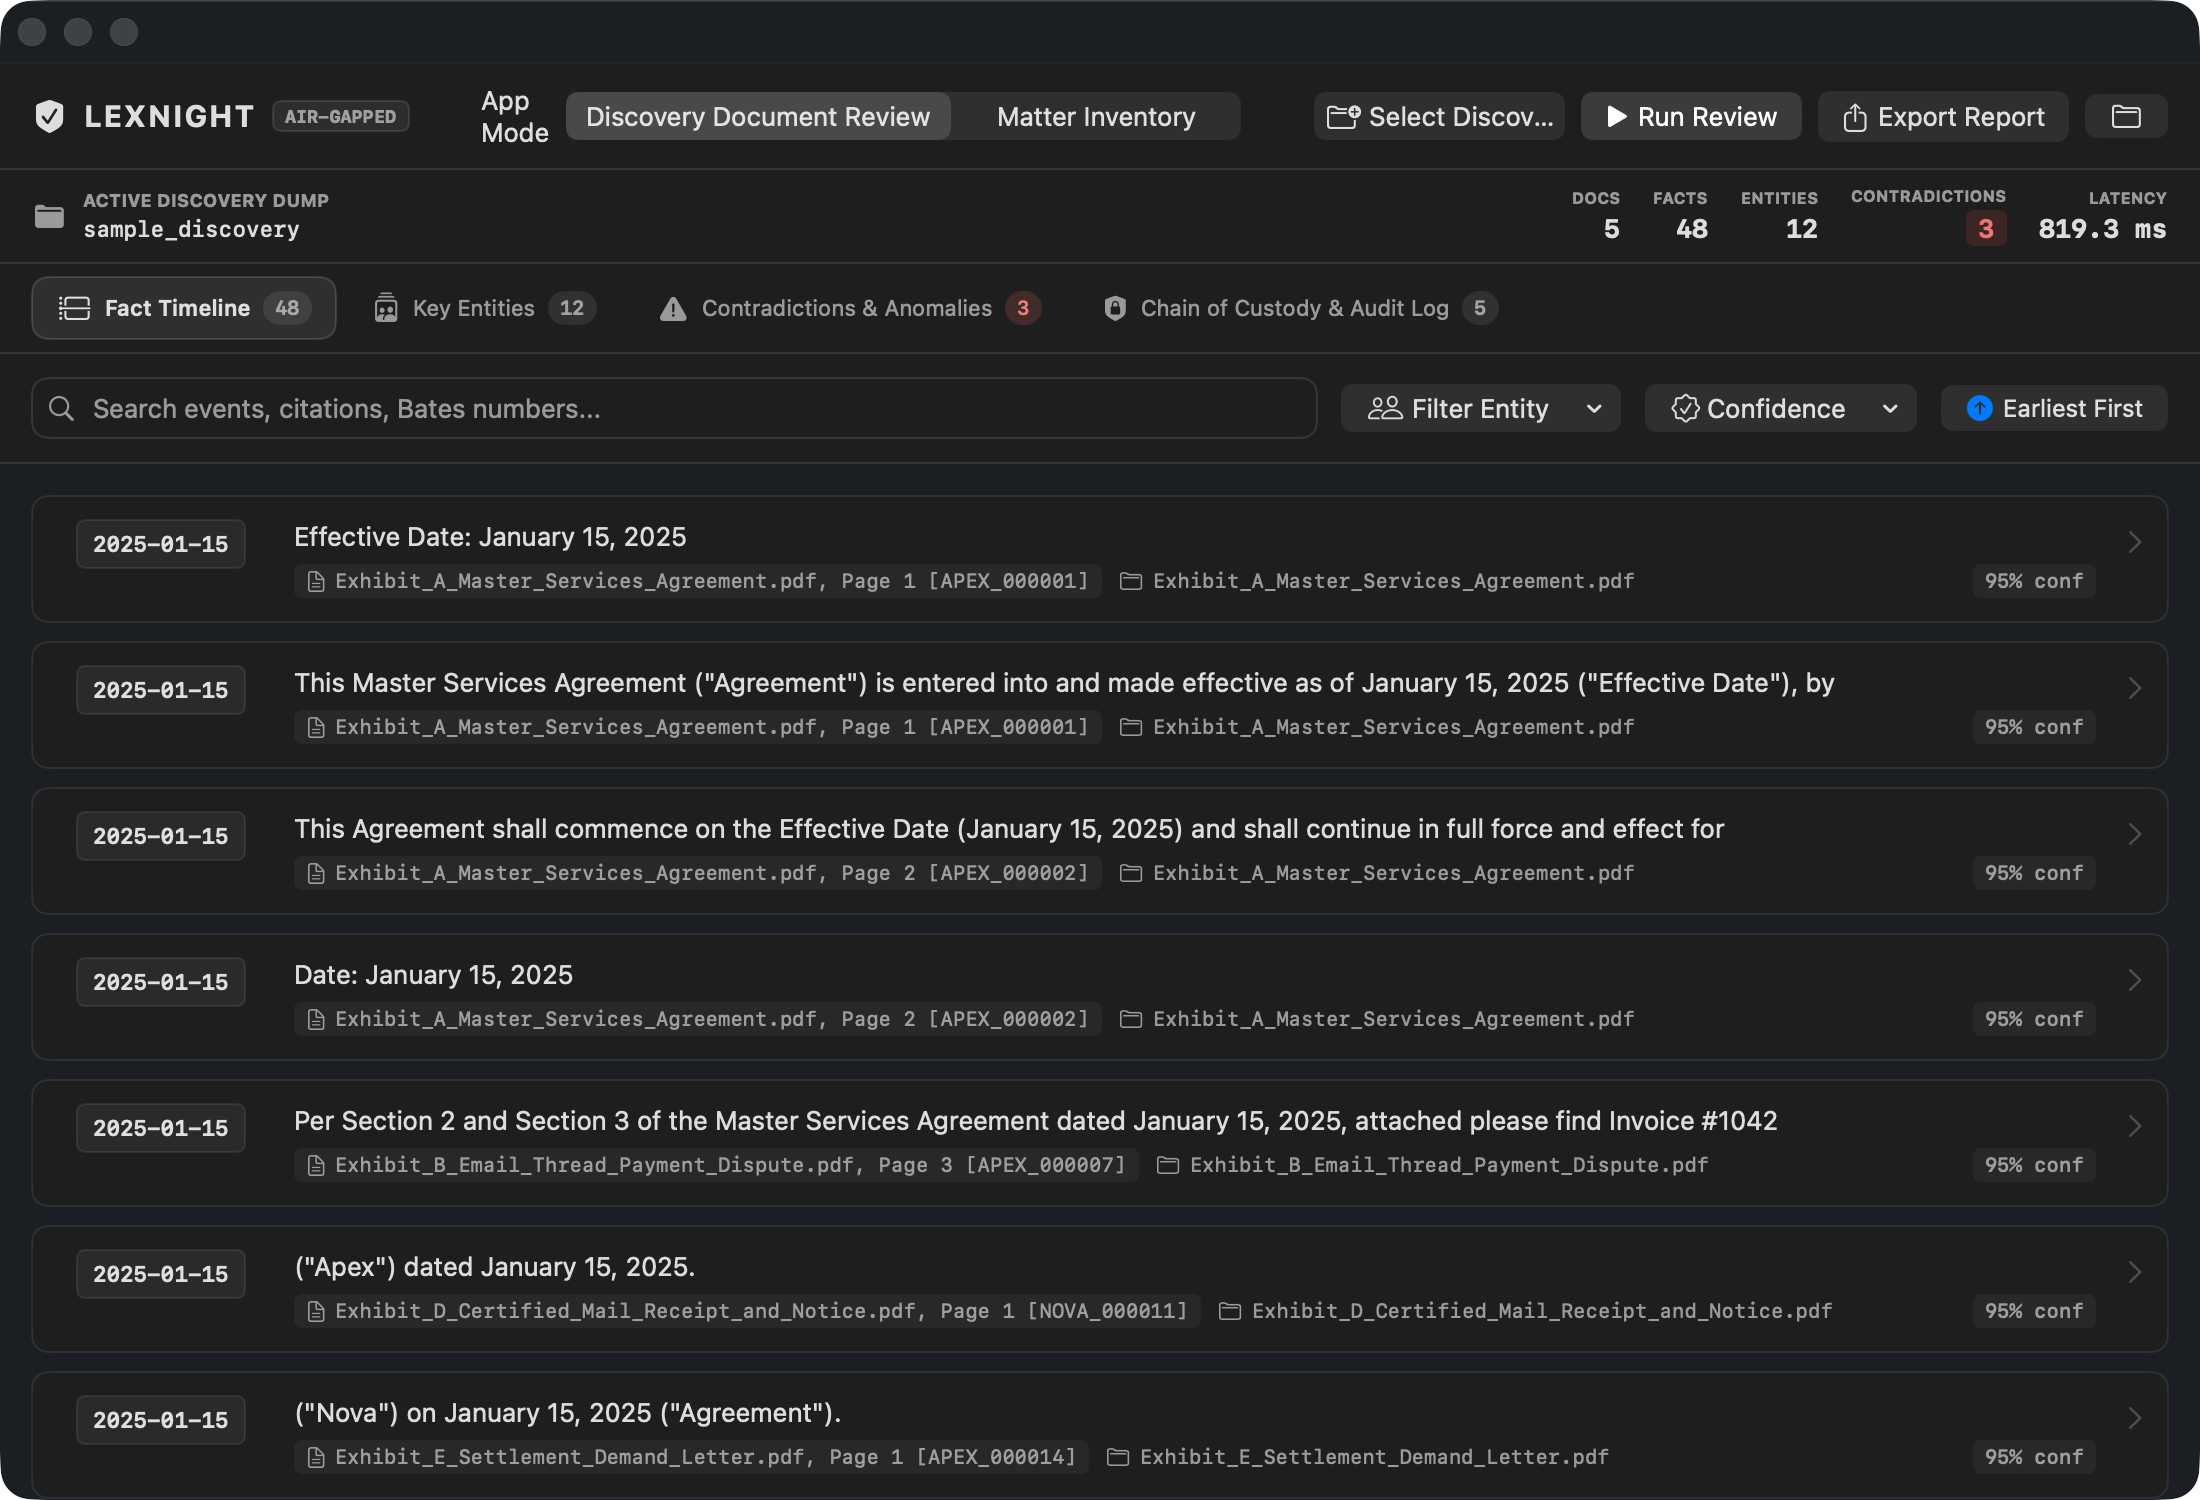Open Chain of Custody & Audit Log tab

[1300, 308]
